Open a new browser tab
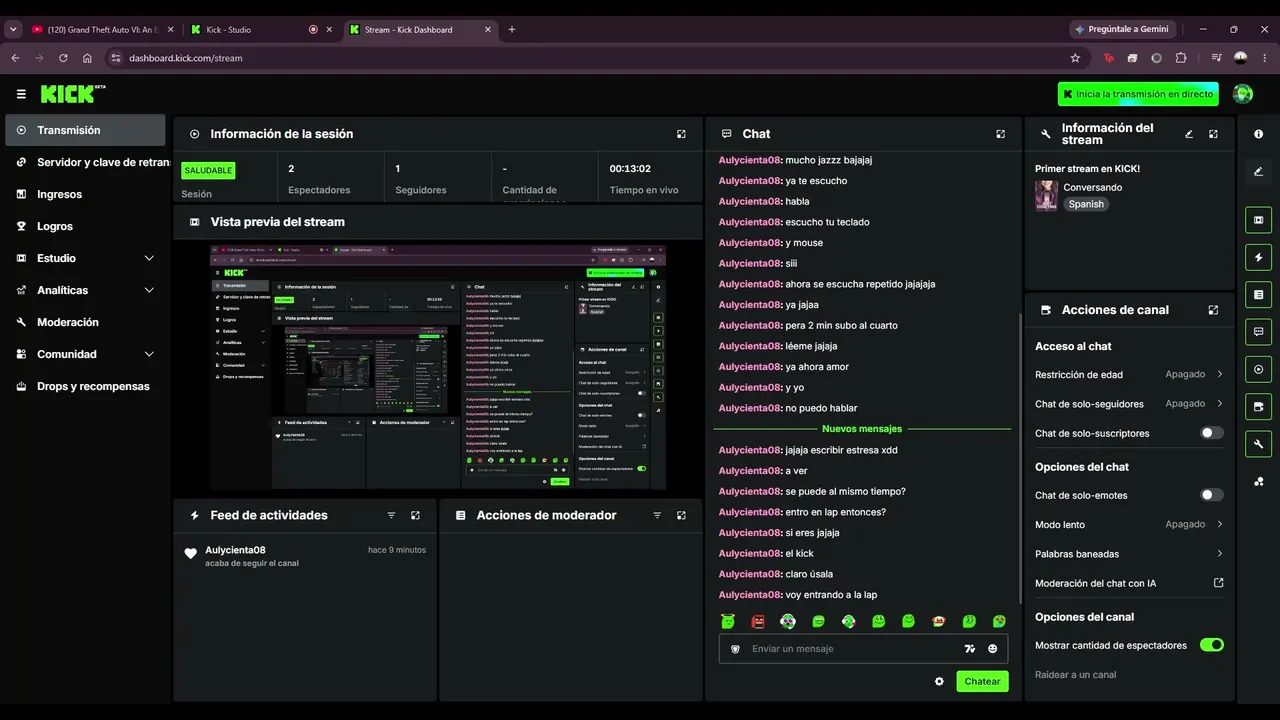The width and height of the screenshot is (1280, 720). pyautogui.click(x=512, y=30)
